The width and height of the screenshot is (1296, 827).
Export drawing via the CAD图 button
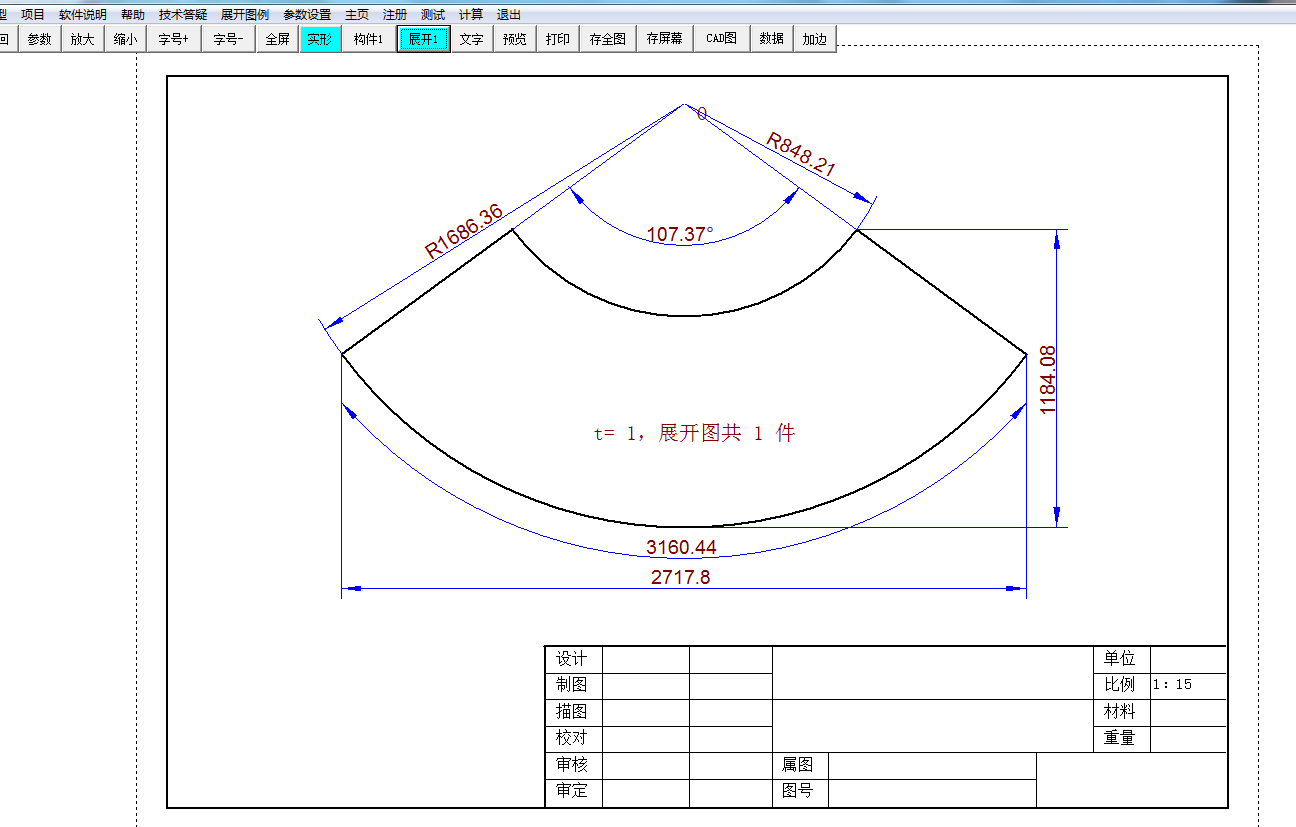720,38
